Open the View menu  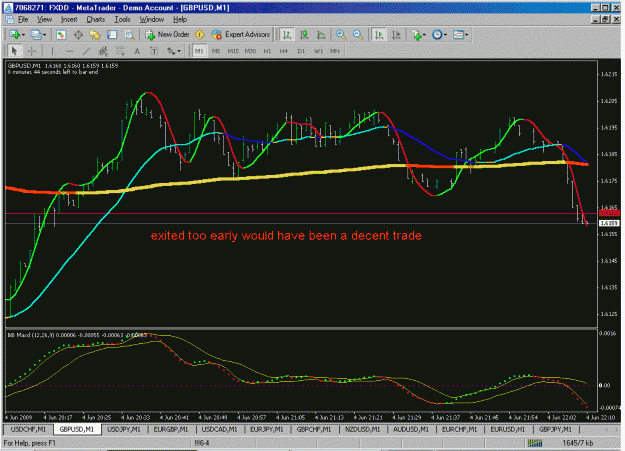(x=44, y=19)
